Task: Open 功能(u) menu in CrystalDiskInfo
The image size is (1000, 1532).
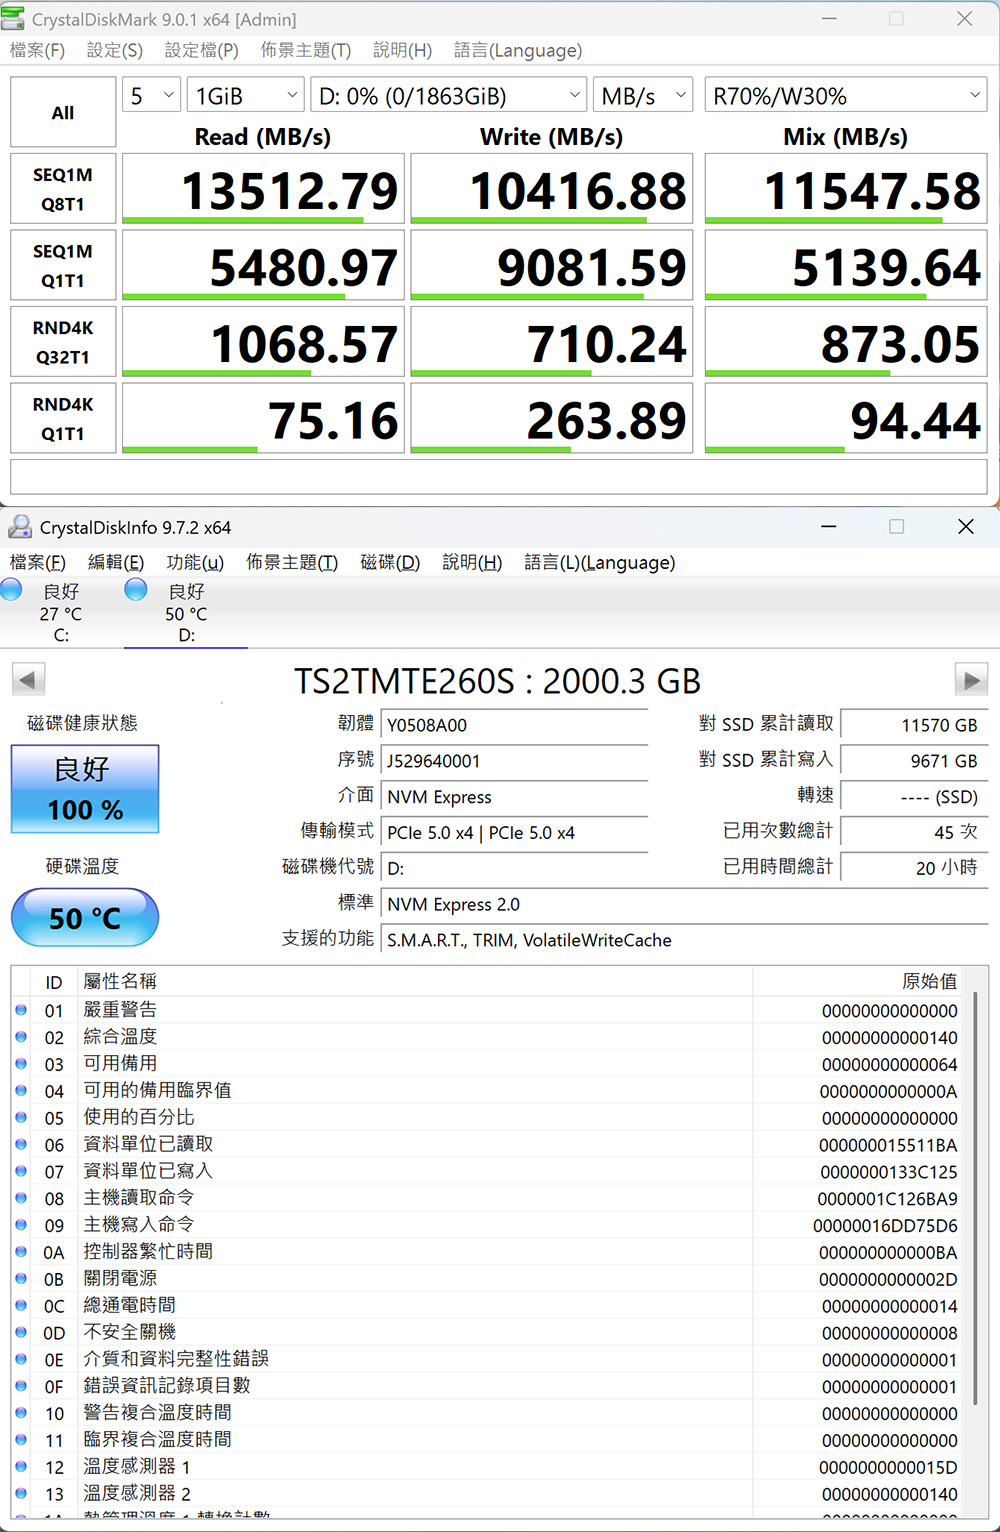Action: click(x=195, y=563)
